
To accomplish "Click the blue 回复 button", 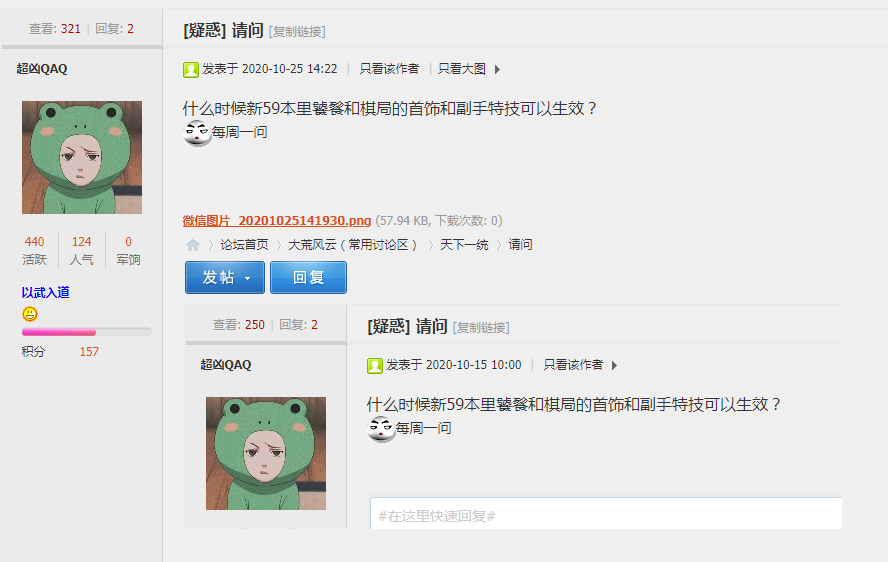I will [309, 278].
